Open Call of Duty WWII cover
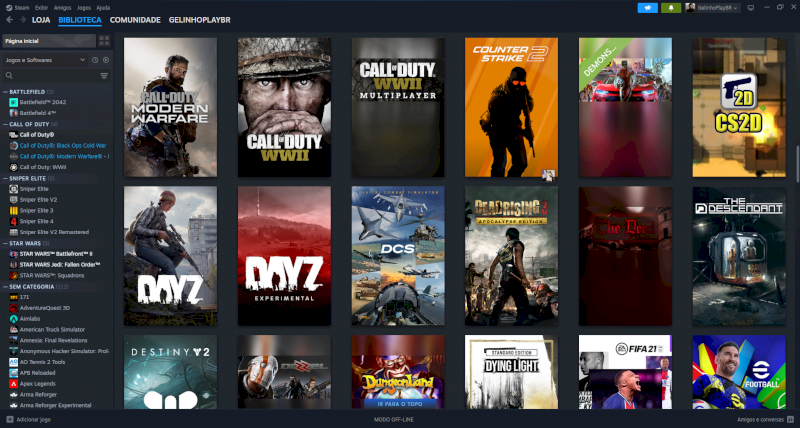Image resolution: width=800 pixels, height=428 pixels. [284, 107]
